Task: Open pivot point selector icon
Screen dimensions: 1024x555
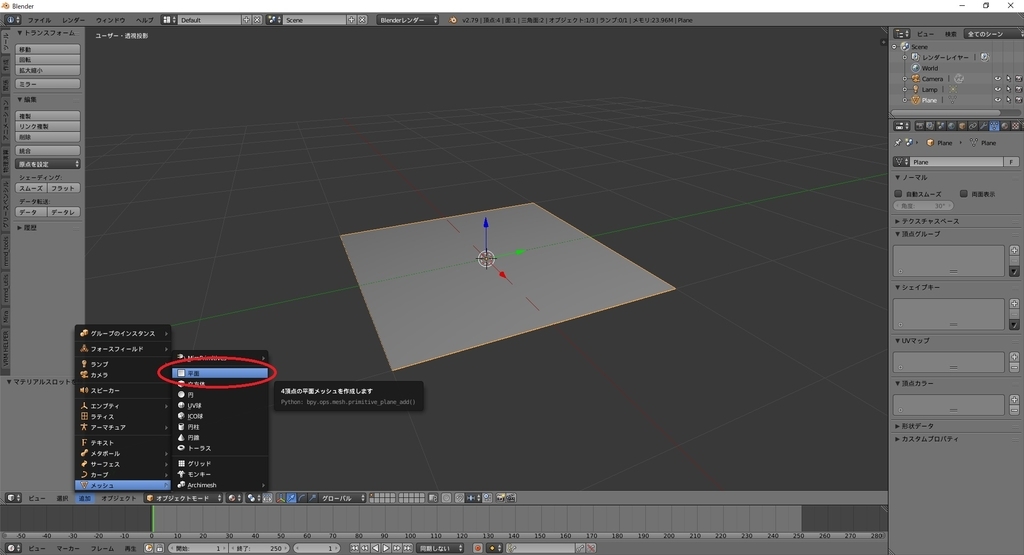Action: tap(253, 498)
